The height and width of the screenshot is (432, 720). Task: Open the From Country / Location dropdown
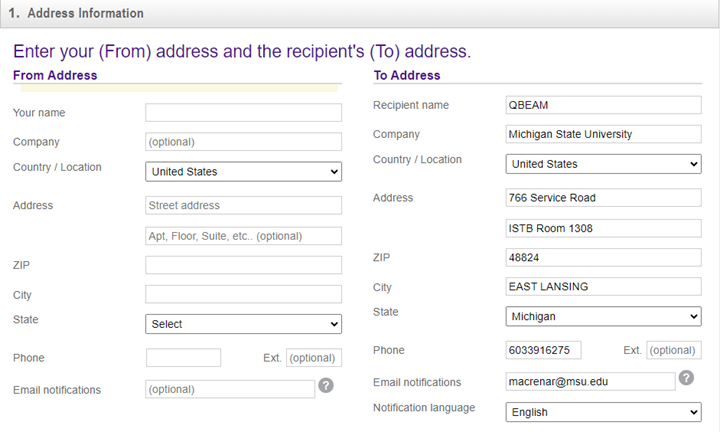(x=243, y=172)
